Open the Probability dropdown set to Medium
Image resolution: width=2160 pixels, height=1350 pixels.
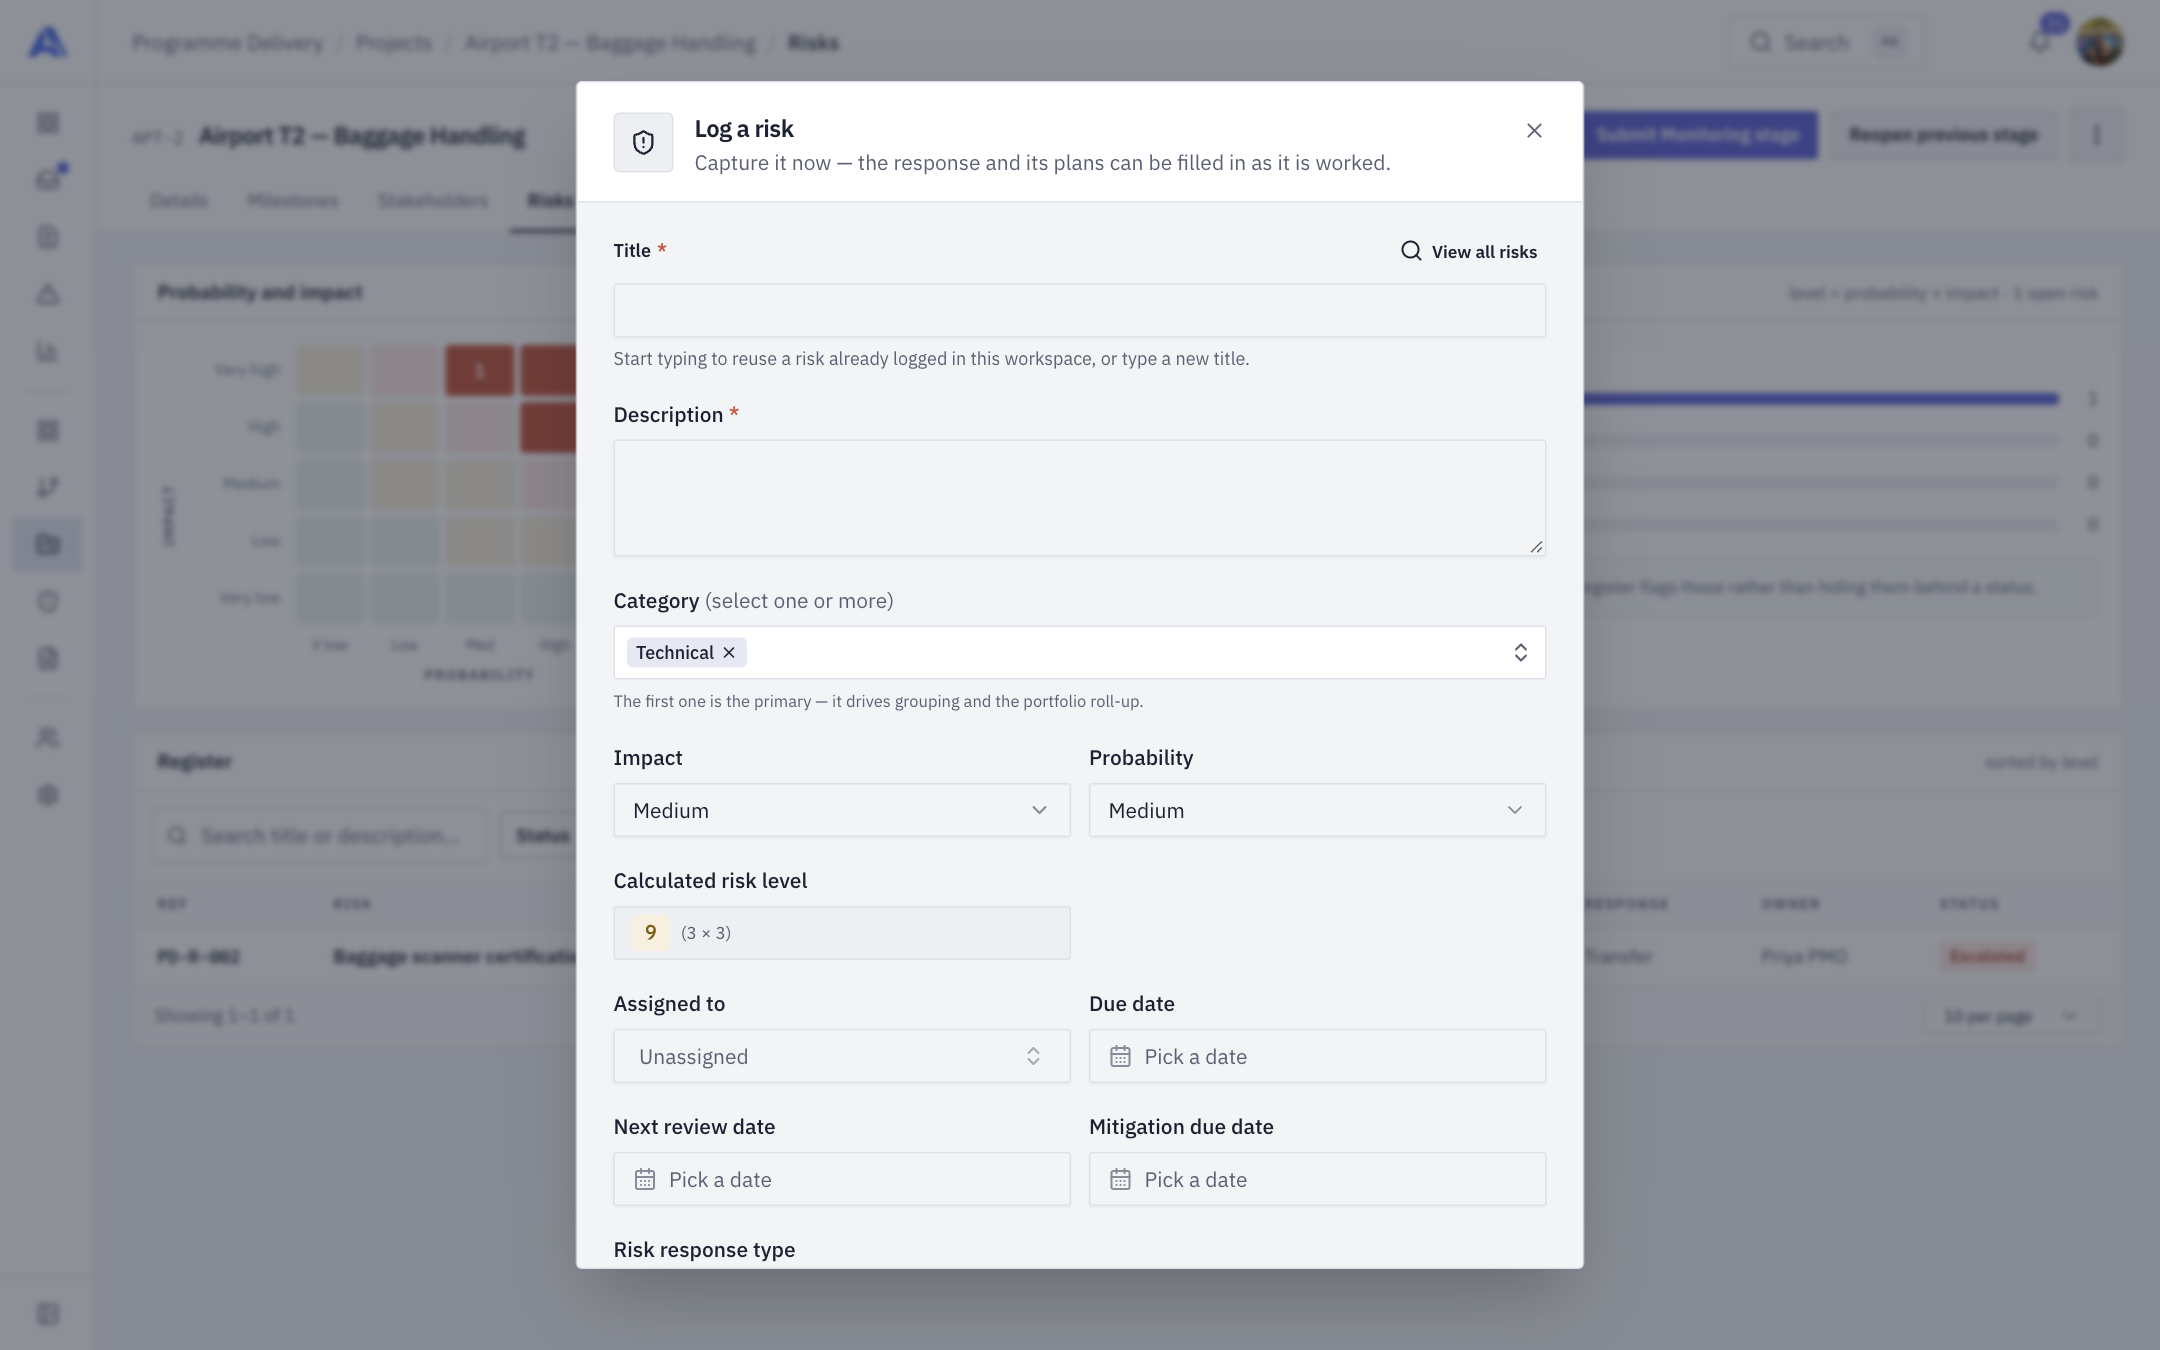1317,810
